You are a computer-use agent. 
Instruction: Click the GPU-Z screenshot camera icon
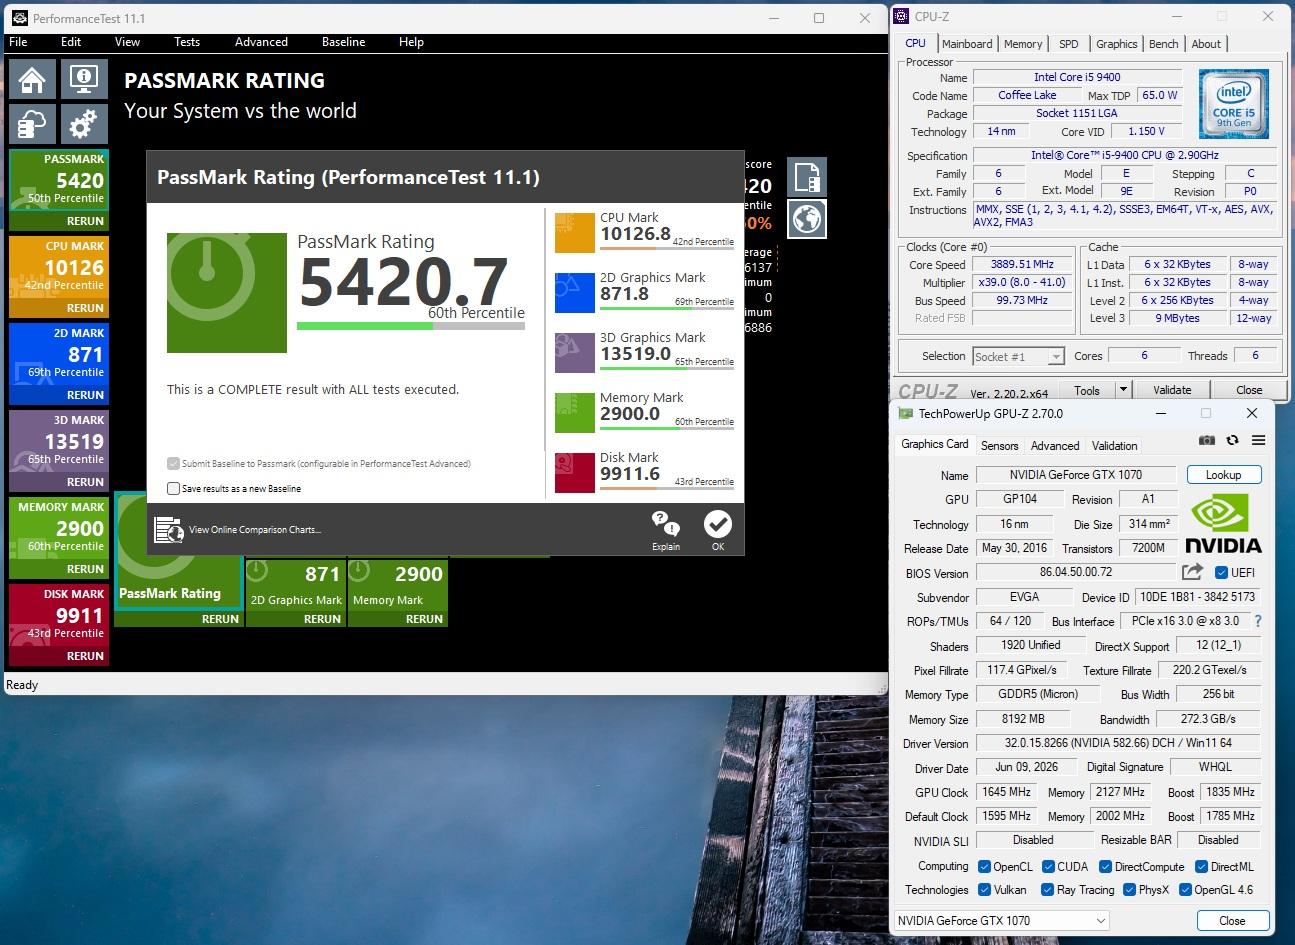click(1207, 441)
